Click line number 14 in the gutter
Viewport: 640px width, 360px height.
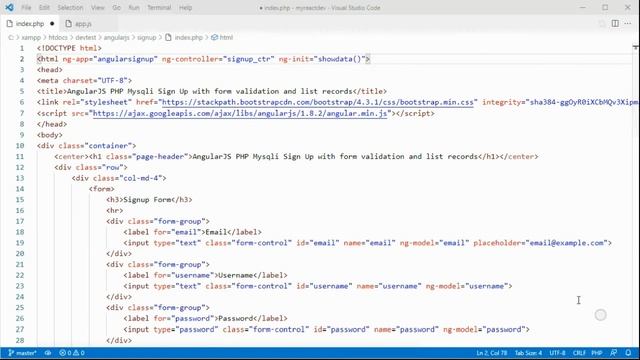(20, 189)
